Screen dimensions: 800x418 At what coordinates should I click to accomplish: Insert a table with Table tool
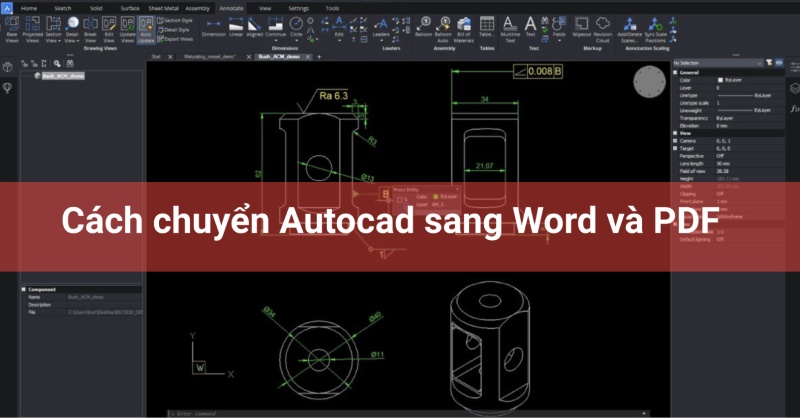click(487, 28)
